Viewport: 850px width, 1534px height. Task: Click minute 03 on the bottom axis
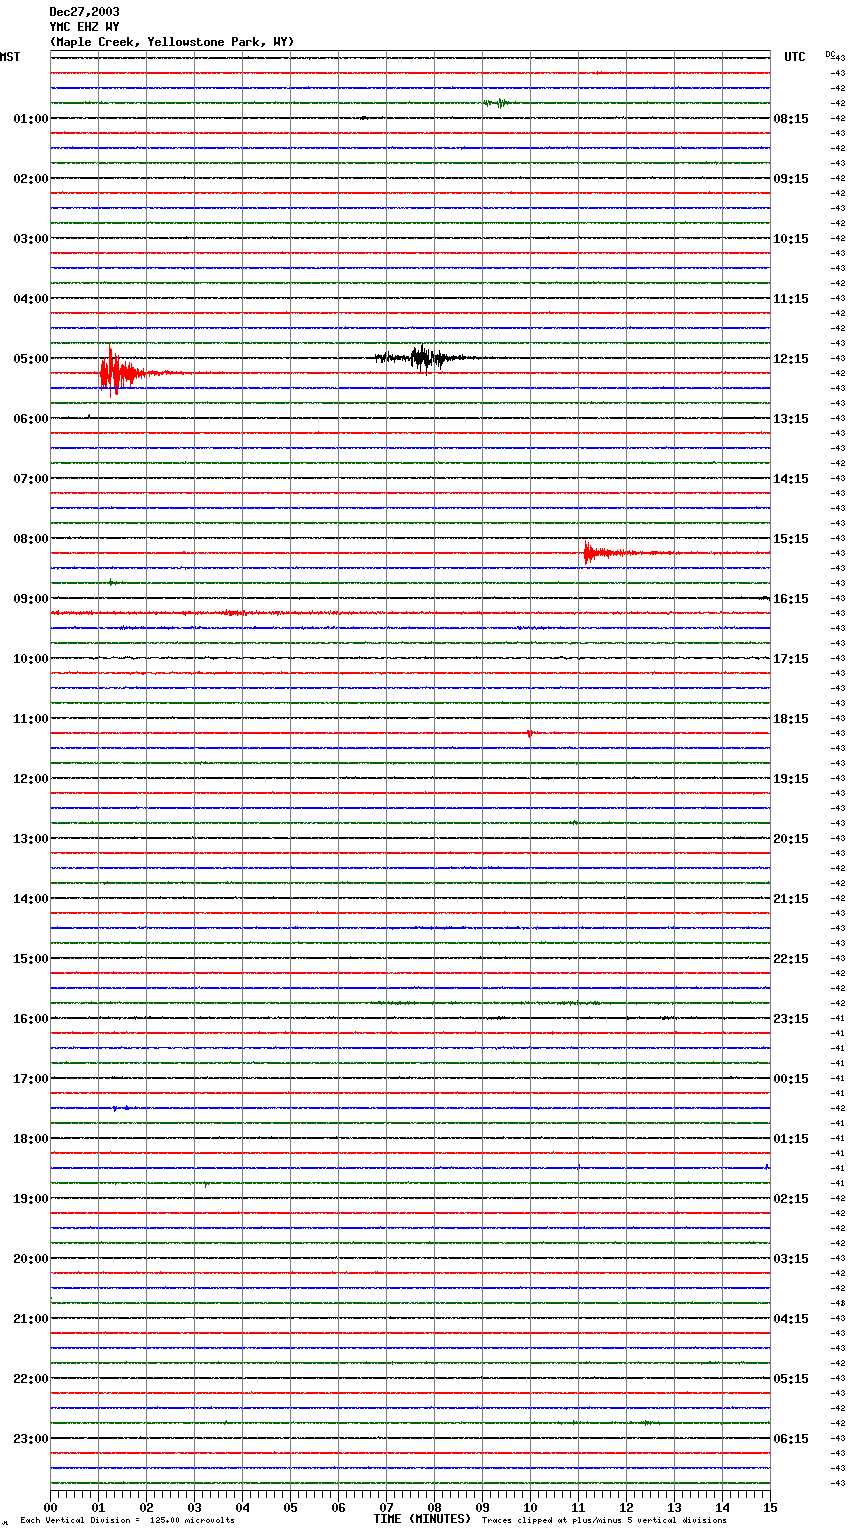(194, 1507)
